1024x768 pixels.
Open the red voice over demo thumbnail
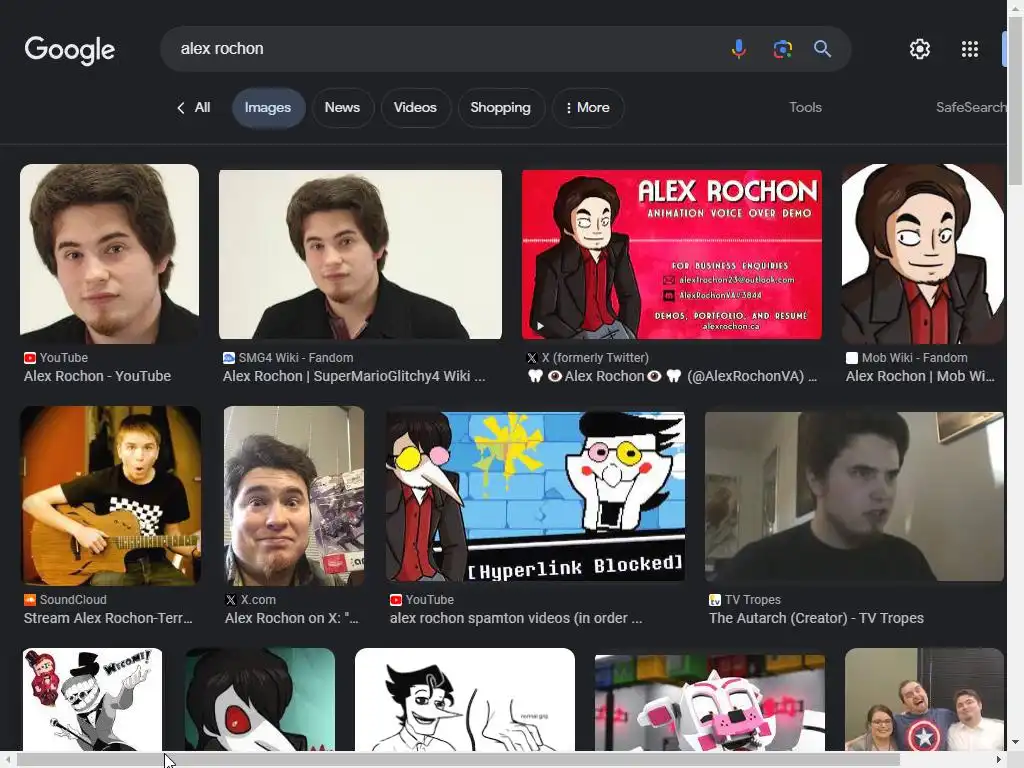[x=672, y=254]
